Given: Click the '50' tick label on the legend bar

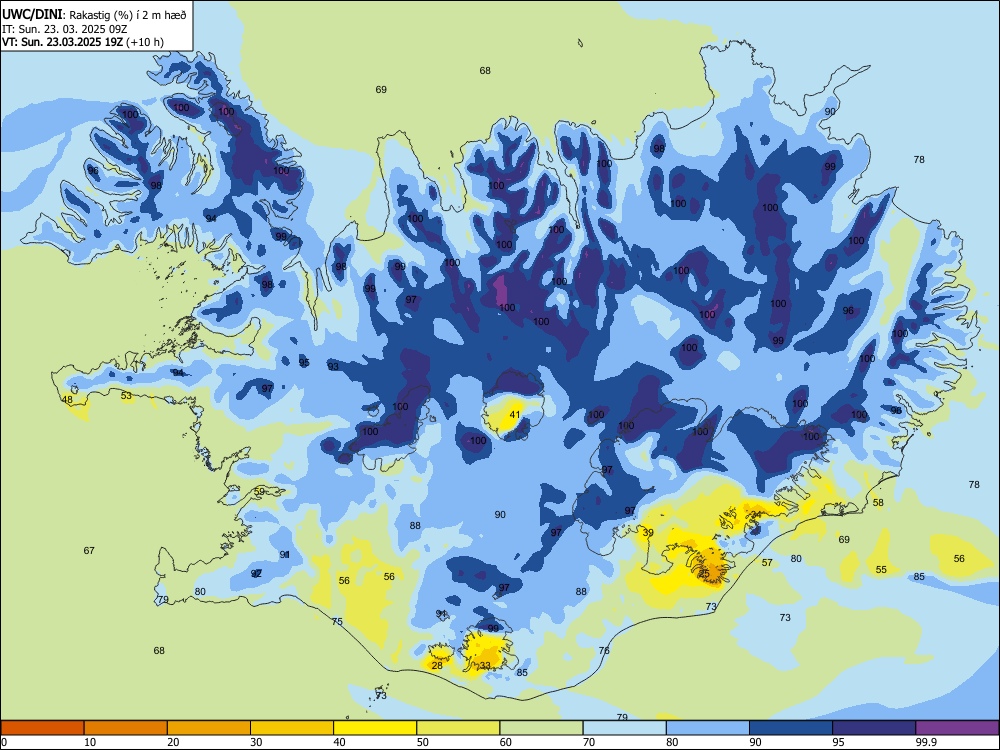Looking at the screenshot, I should point(423,742).
